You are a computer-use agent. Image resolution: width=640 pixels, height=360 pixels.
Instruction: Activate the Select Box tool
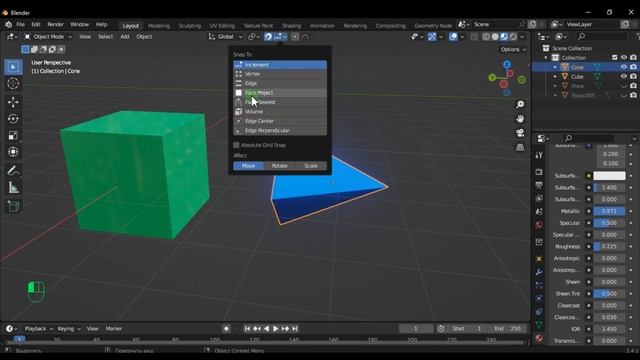(13, 67)
